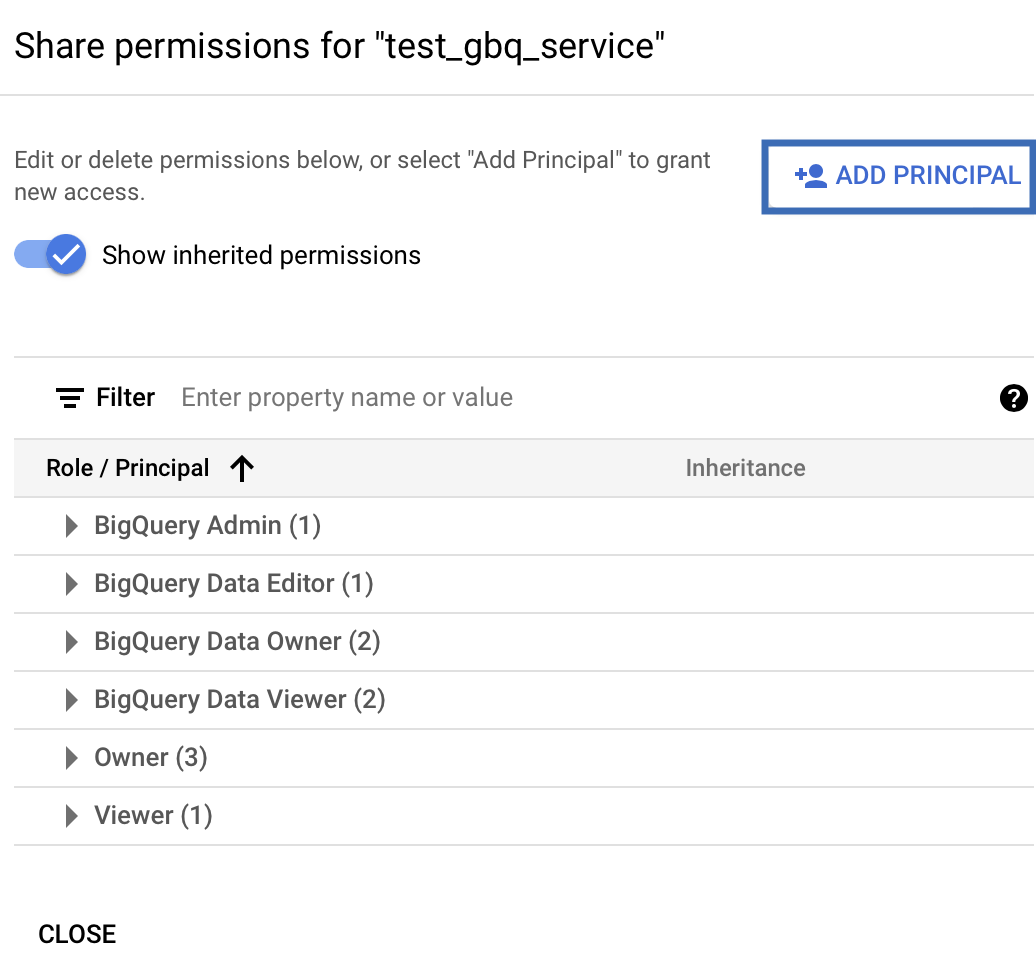The width and height of the screenshot is (1036, 972).
Task: Expand the Owner role arrow
Action: [x=71, y=758]
